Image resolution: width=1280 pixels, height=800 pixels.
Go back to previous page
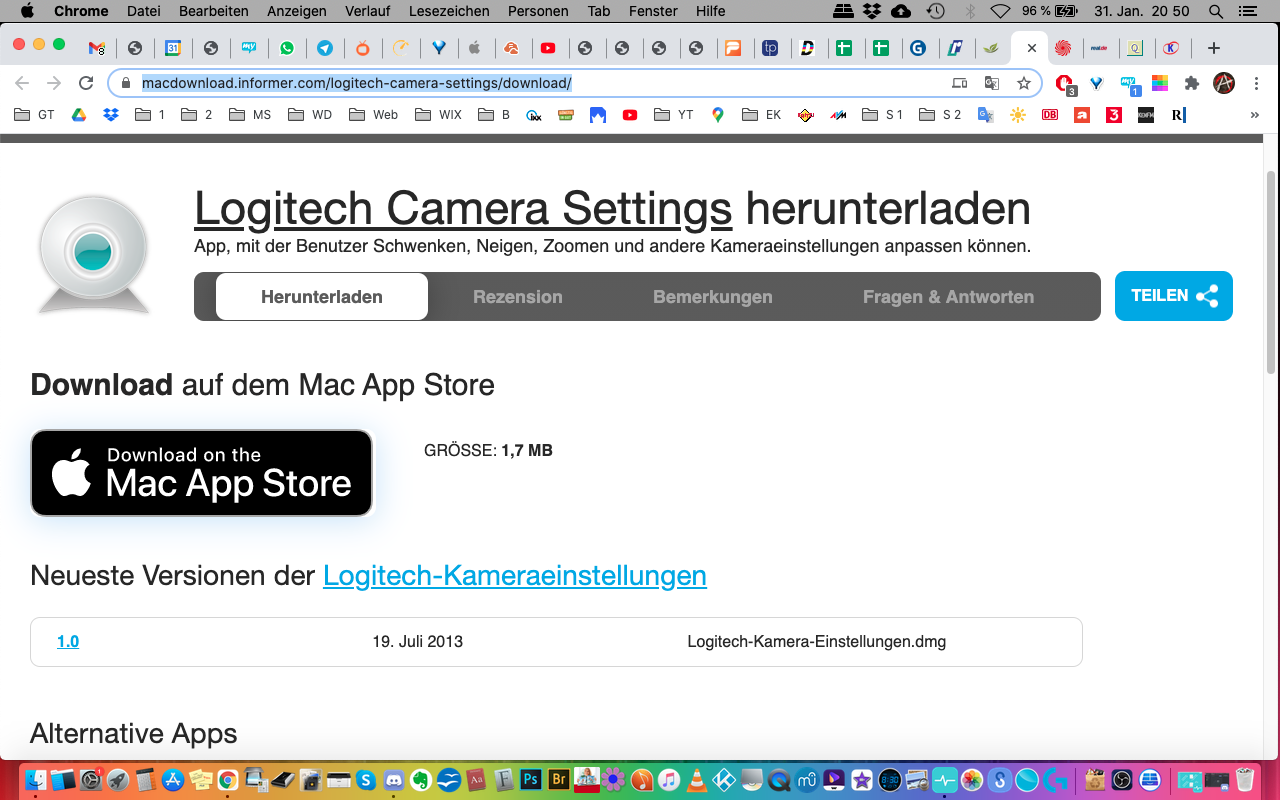point(22,83)
